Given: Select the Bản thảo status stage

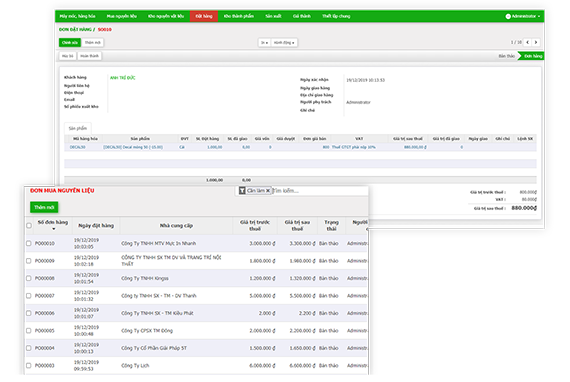Looking at the screenshot, I should pos(506,56).
